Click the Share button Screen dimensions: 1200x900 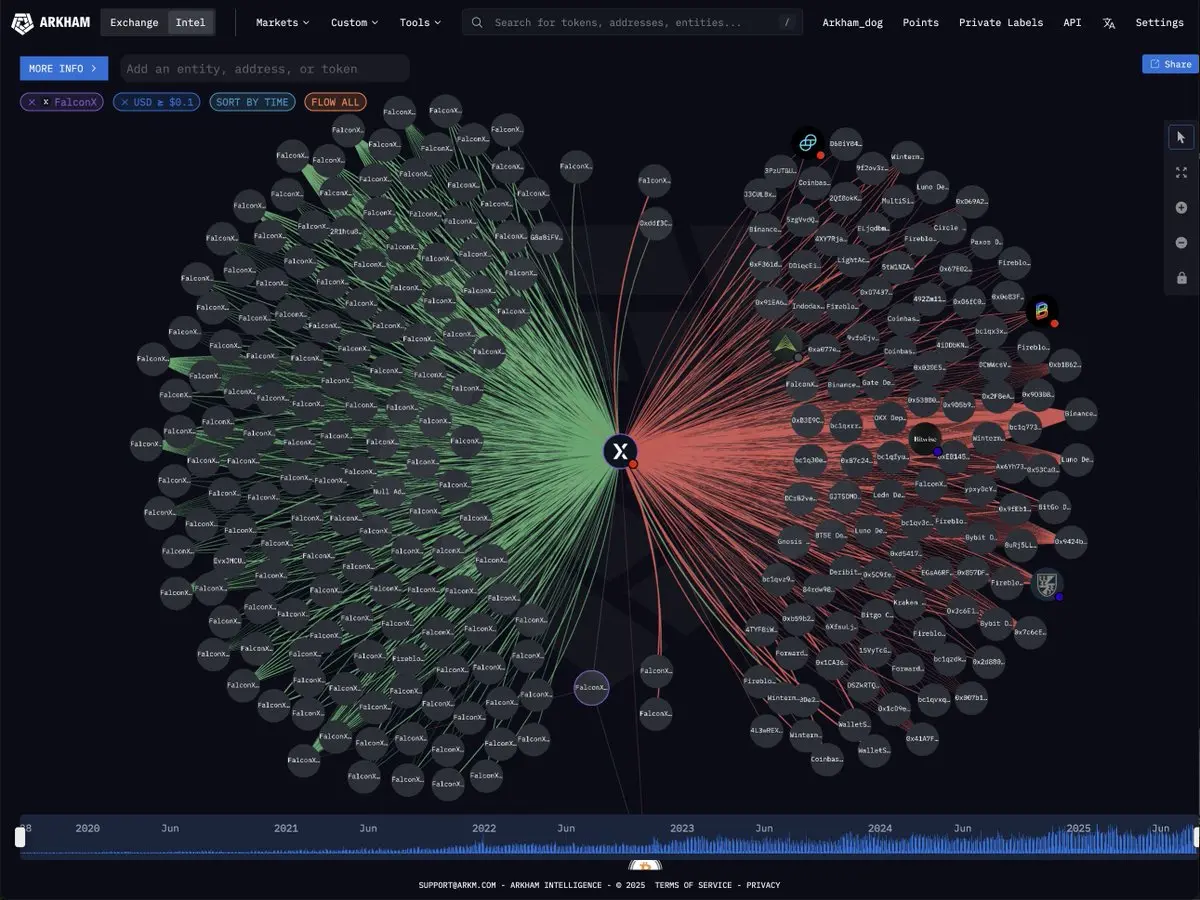point(1170,64)
